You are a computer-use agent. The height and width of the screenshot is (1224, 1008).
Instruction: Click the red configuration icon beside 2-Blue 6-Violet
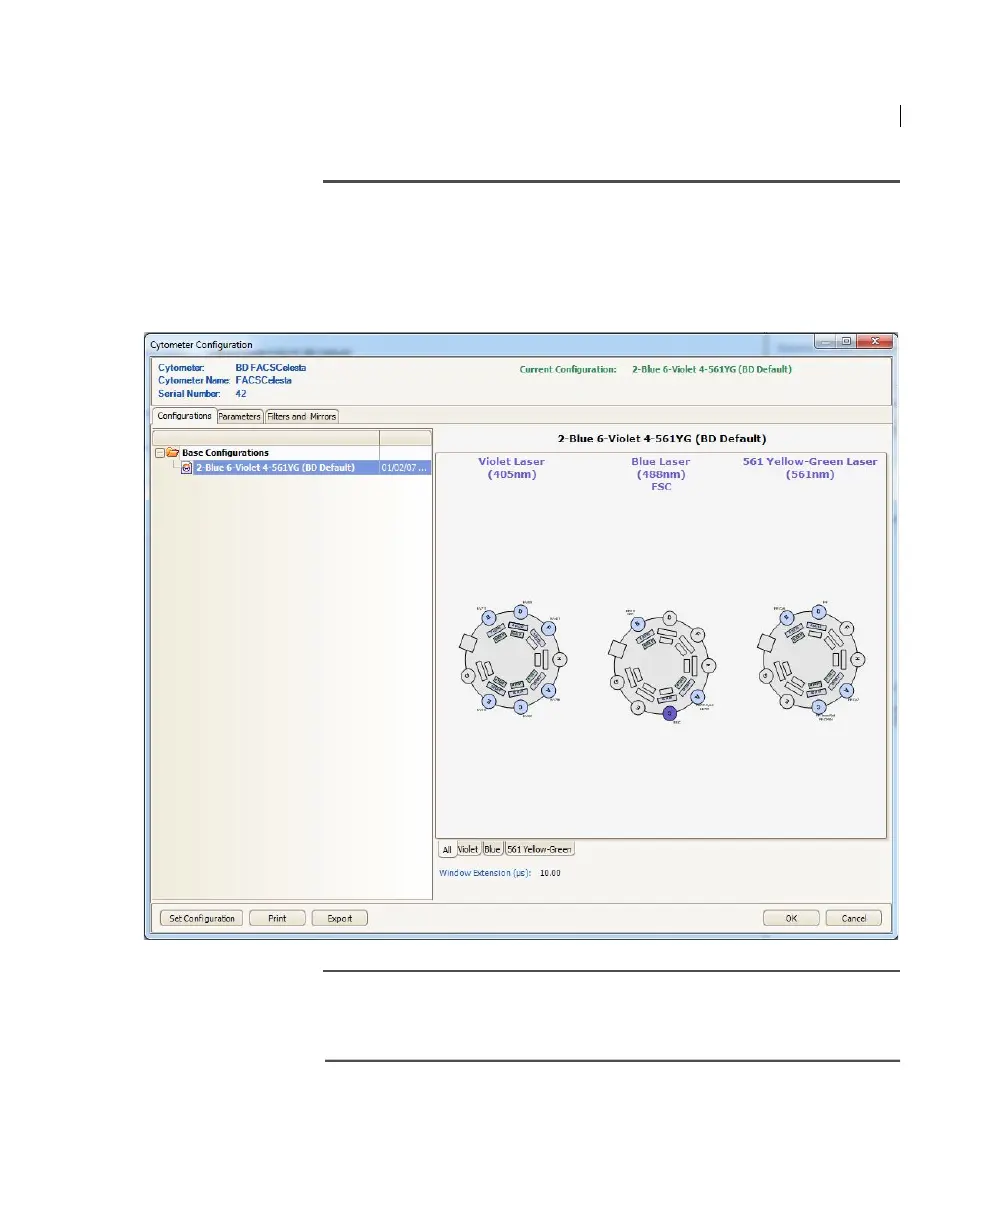pyautogui.click(x=186, y=467)
